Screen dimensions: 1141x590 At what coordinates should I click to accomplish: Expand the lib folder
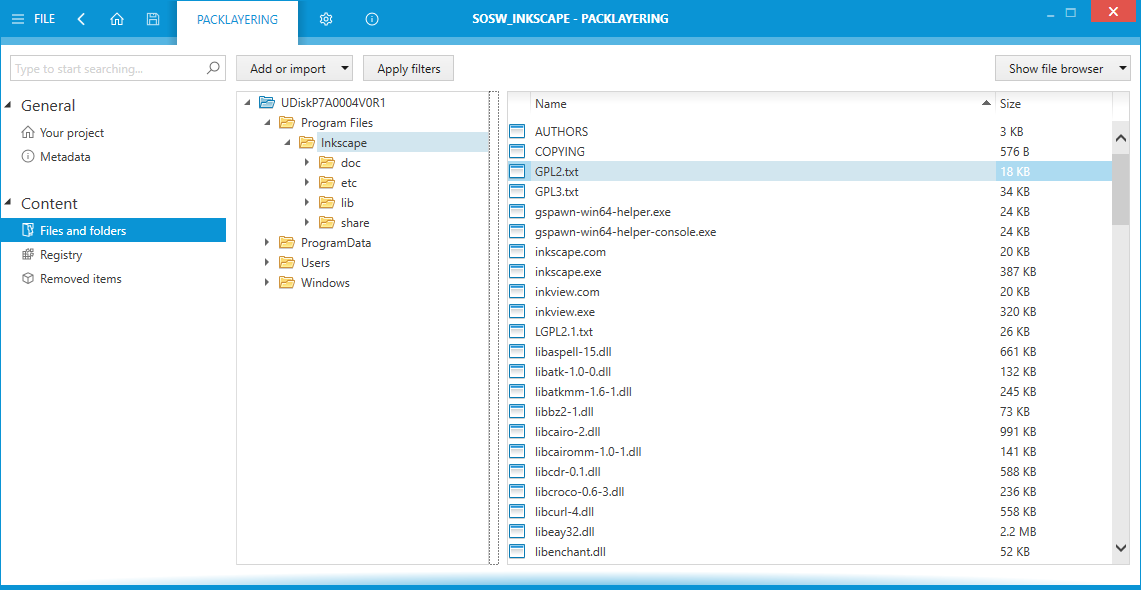click(308, 202)
